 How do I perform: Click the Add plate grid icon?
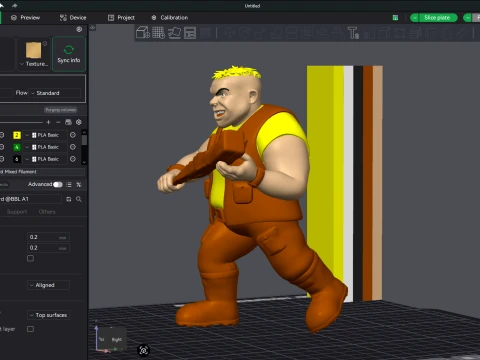tap(159, 33)
